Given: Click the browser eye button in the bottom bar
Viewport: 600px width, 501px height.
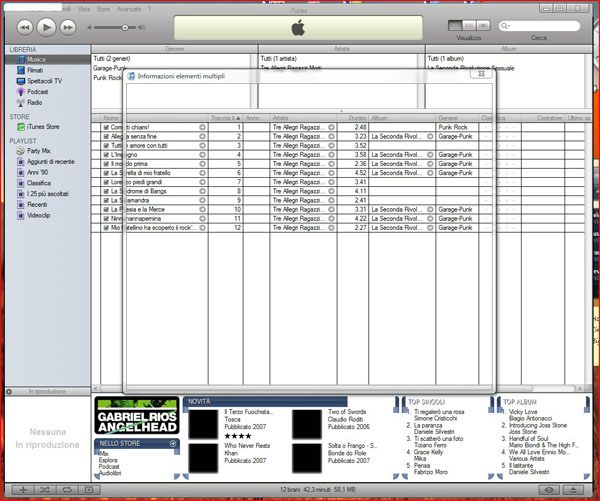Looking at the screenshot, I should pyautogui.click(x=549, y=490).
